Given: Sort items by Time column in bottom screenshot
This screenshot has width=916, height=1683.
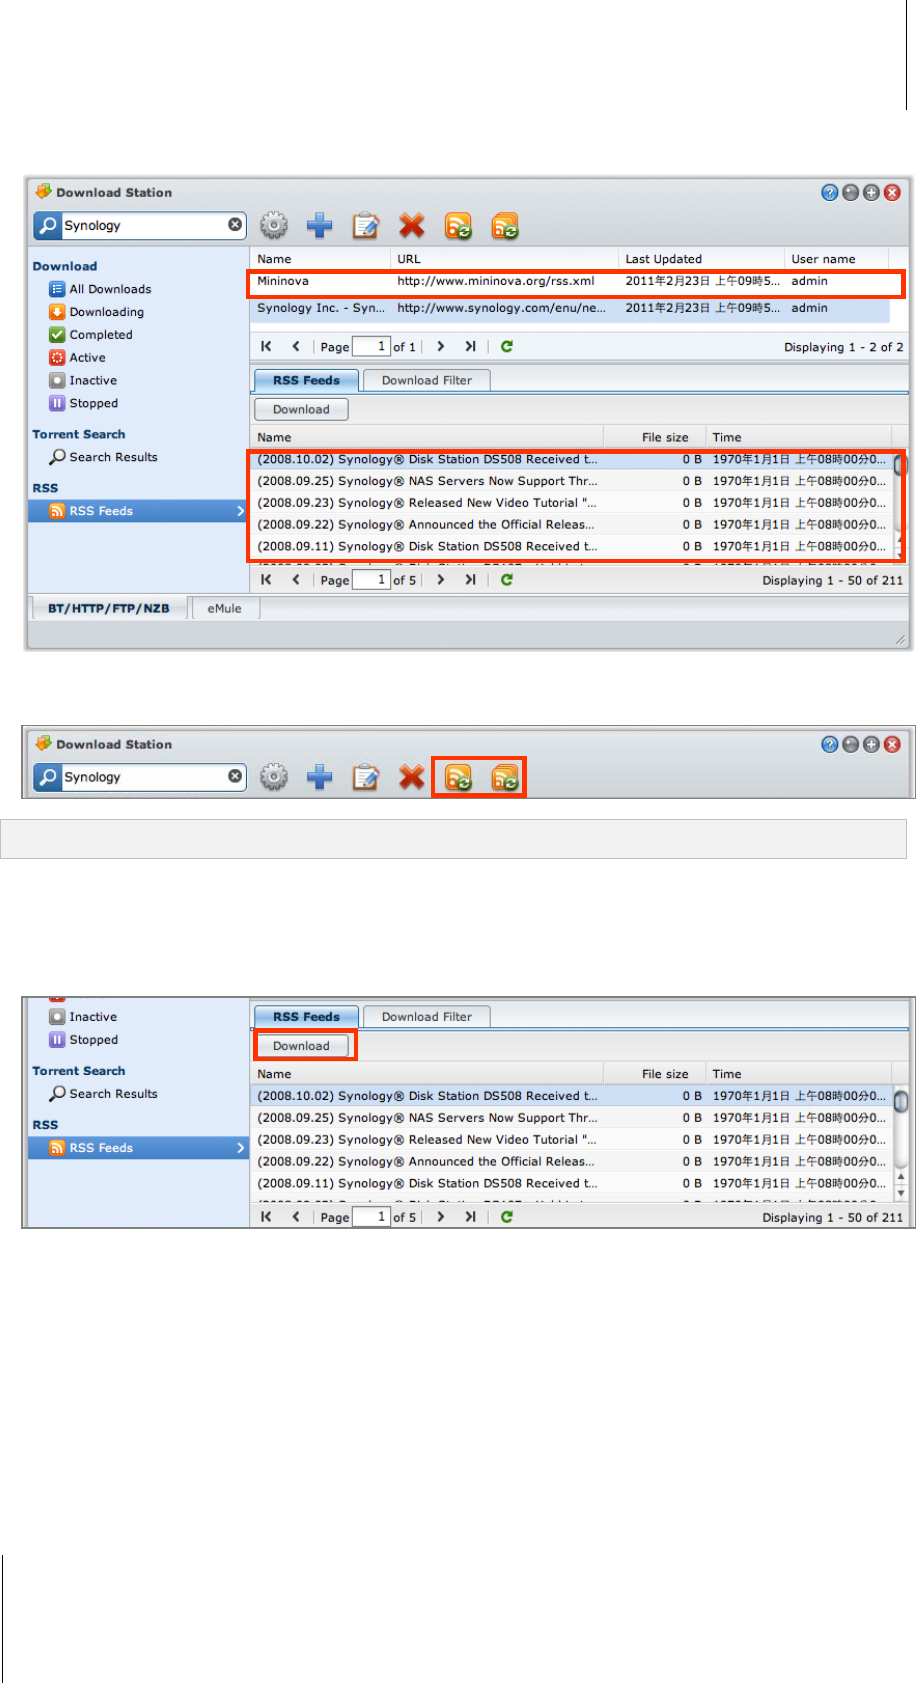Looking at the screenshot, I should 798,1074.
